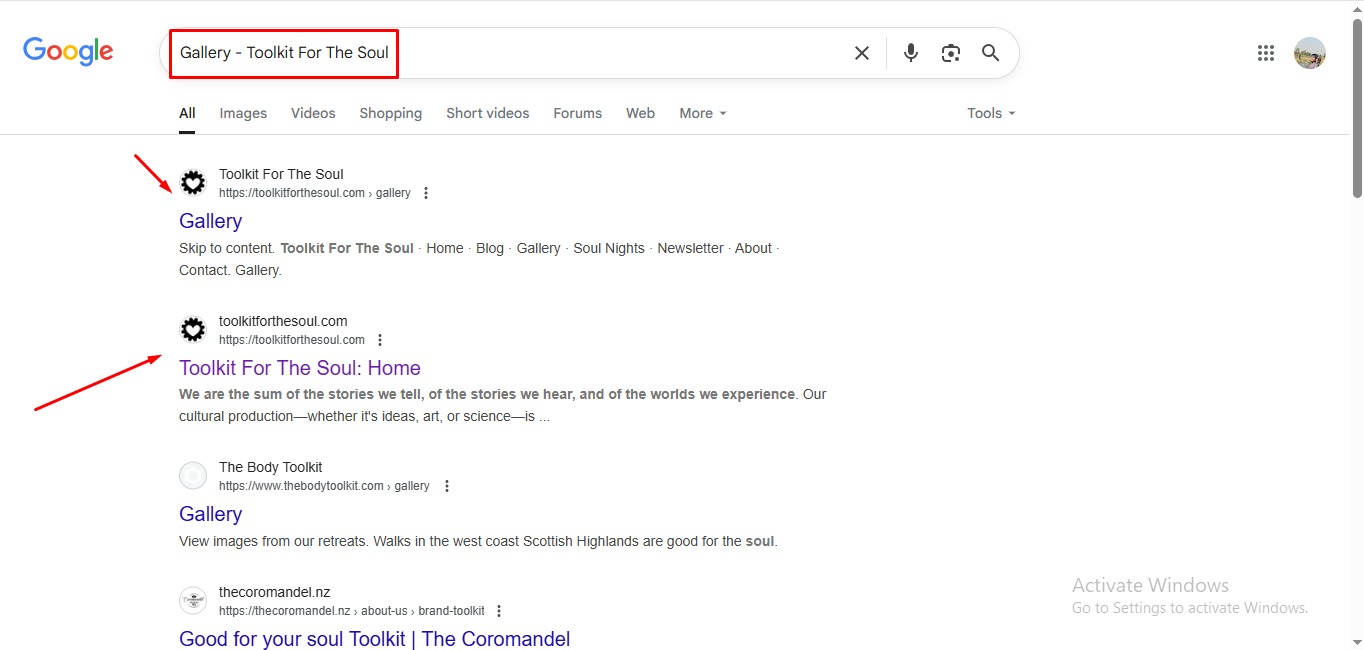Switch to the Images tab
1364x650 pixels.
click(x=243, y=113)
